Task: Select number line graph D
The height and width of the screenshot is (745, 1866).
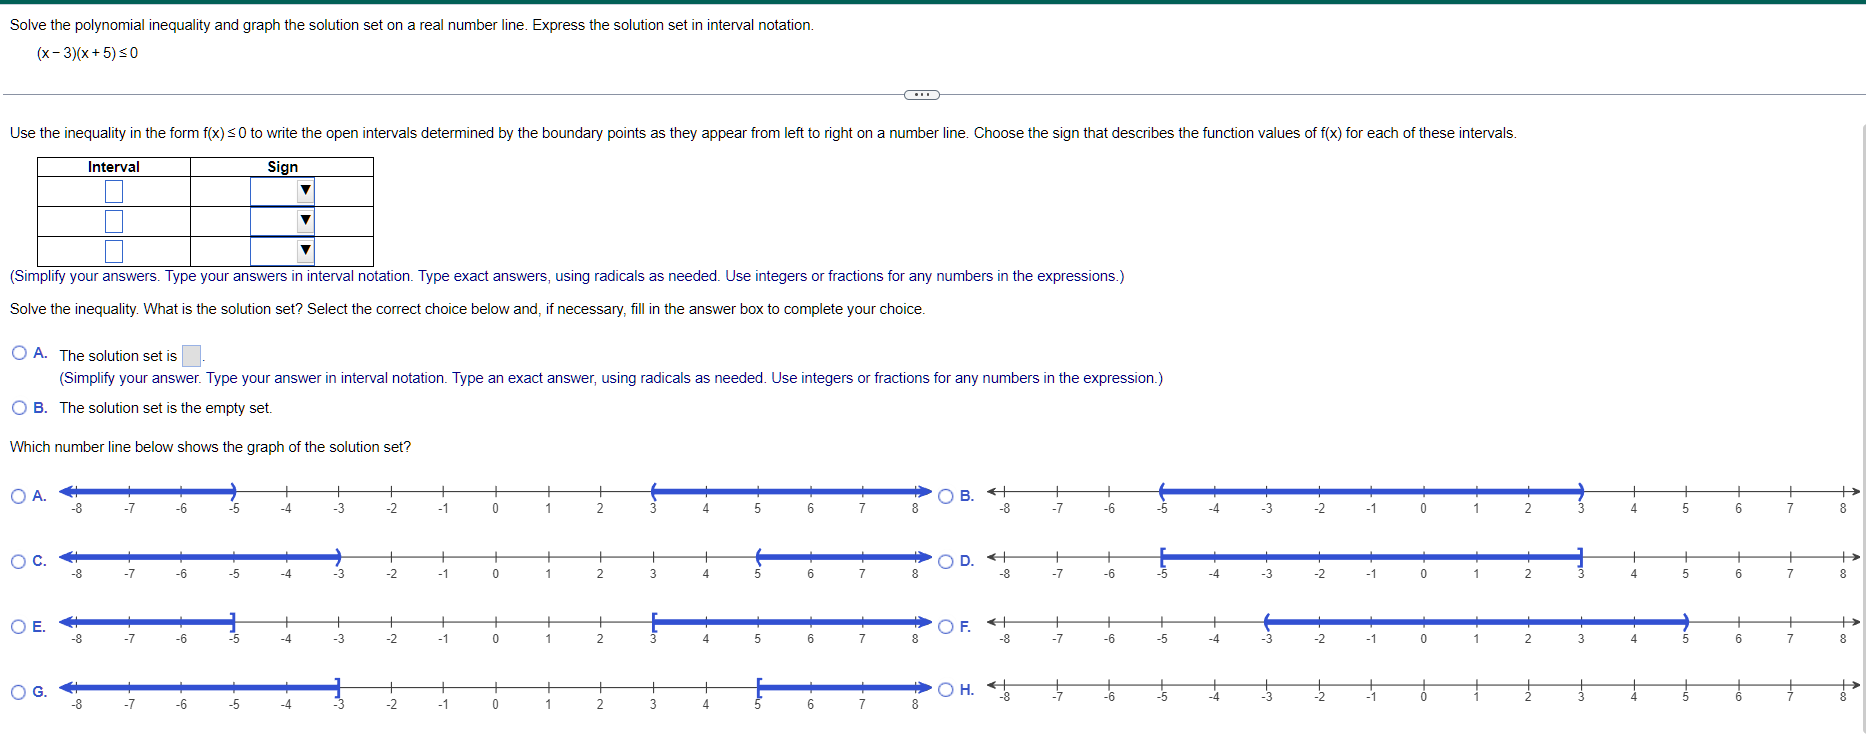Action: pos(944,561)
